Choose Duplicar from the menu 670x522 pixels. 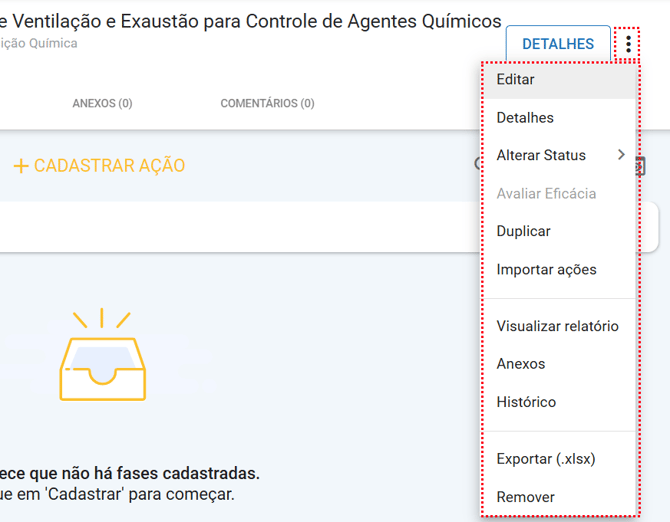click(523, 231)
